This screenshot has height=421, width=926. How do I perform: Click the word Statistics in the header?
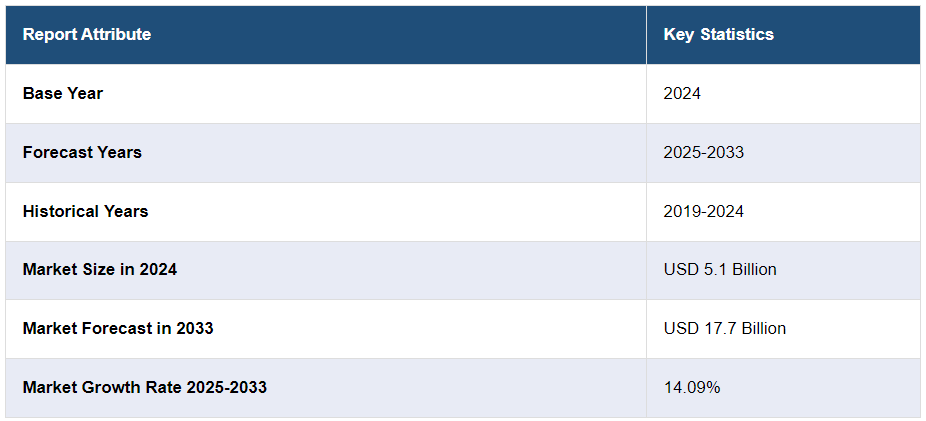pos(737,35)
